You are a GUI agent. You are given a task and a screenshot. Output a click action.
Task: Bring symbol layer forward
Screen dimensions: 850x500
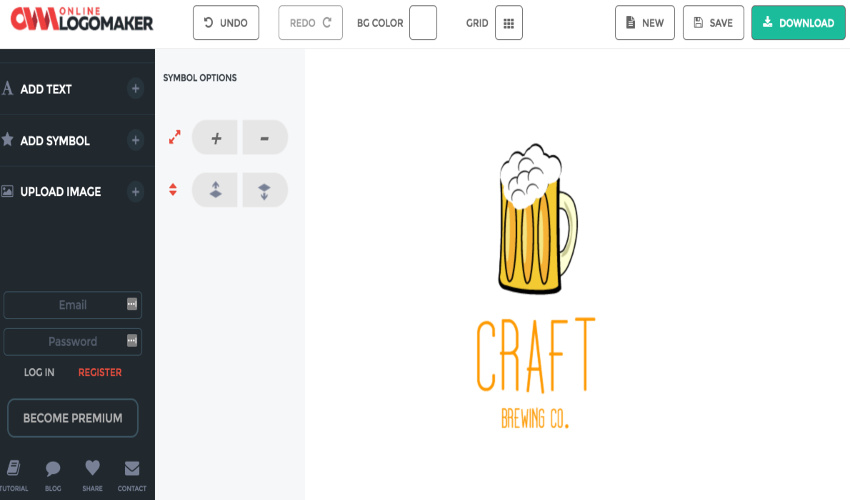[x=215, y=190]
